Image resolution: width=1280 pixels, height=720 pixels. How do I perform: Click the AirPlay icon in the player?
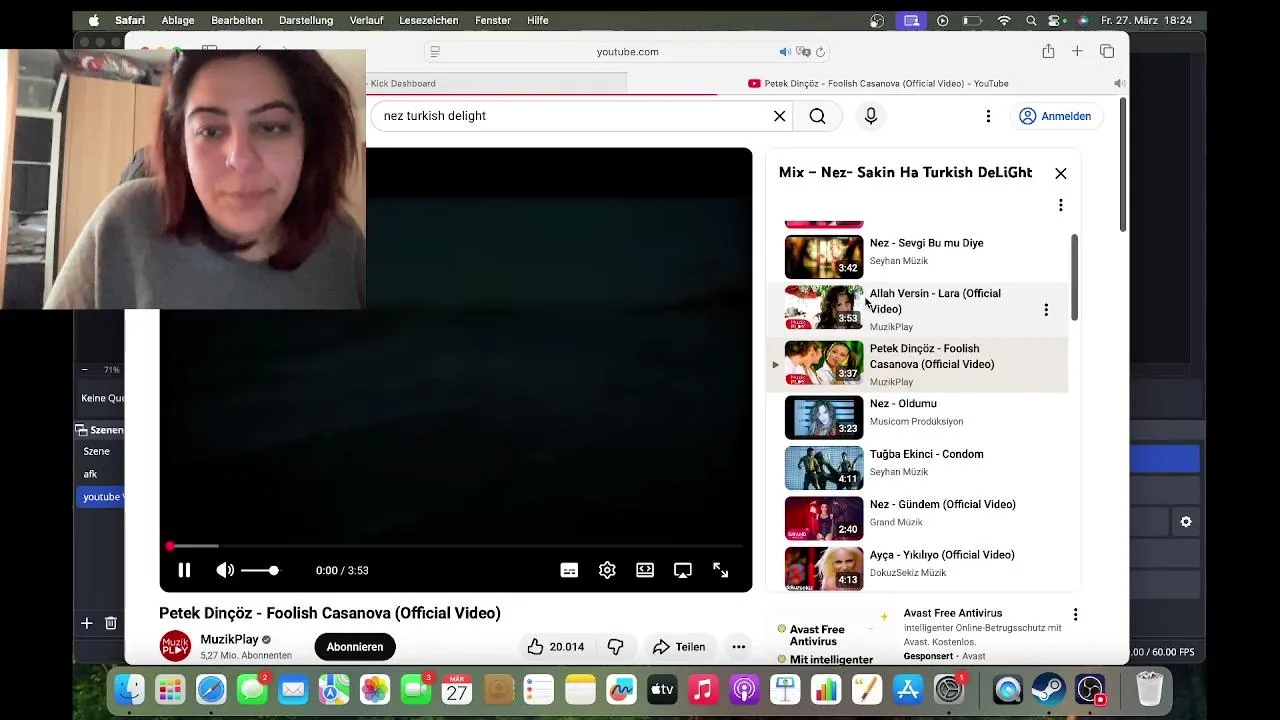(683, 570)
